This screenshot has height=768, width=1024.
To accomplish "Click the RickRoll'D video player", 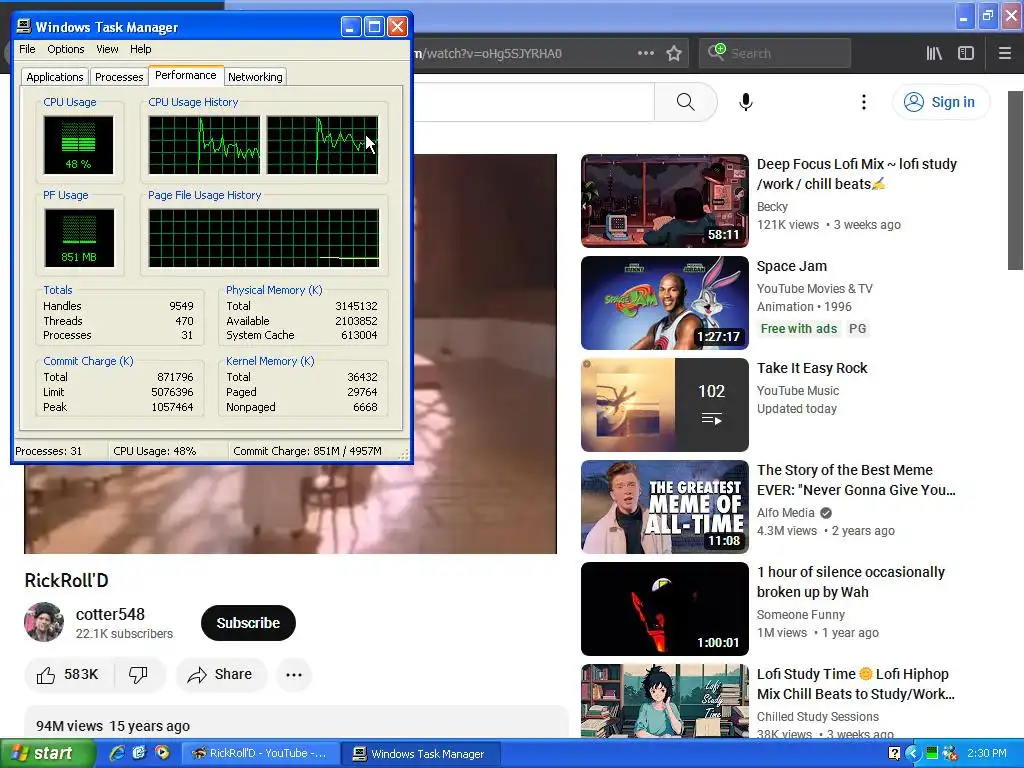I will click(x=291, y=354).
